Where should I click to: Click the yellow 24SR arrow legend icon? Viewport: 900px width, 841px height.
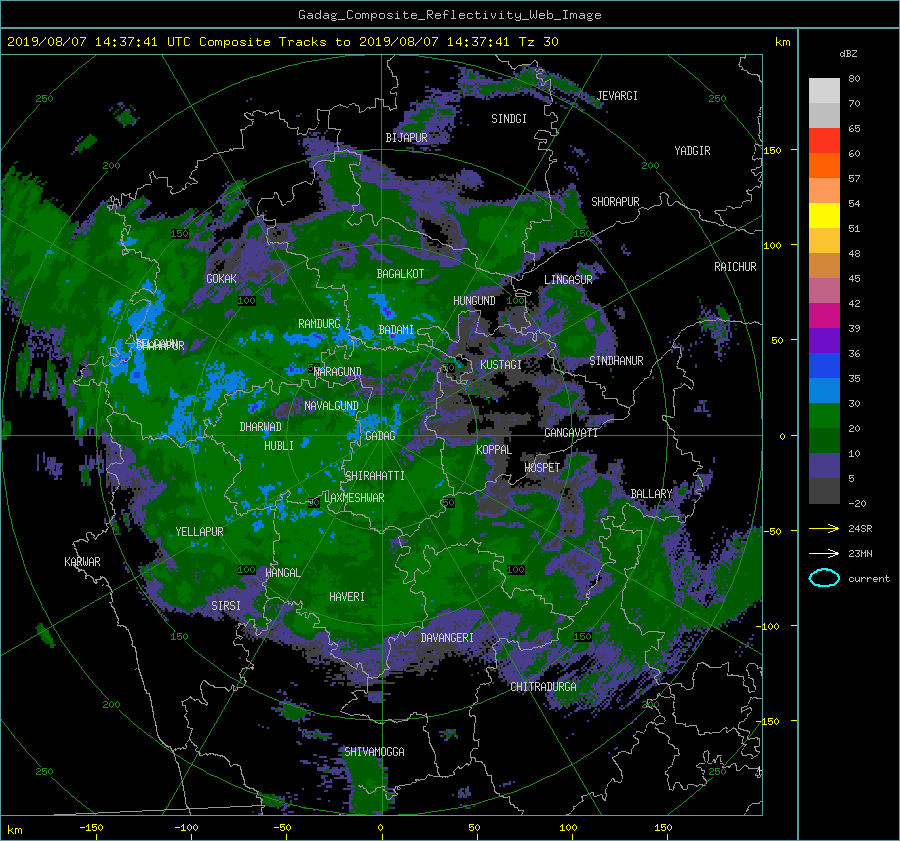point(824,528)
